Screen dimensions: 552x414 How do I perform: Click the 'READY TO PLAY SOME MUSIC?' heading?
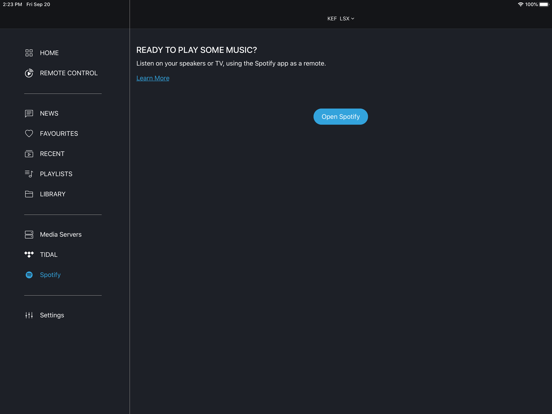coord(196,50)
